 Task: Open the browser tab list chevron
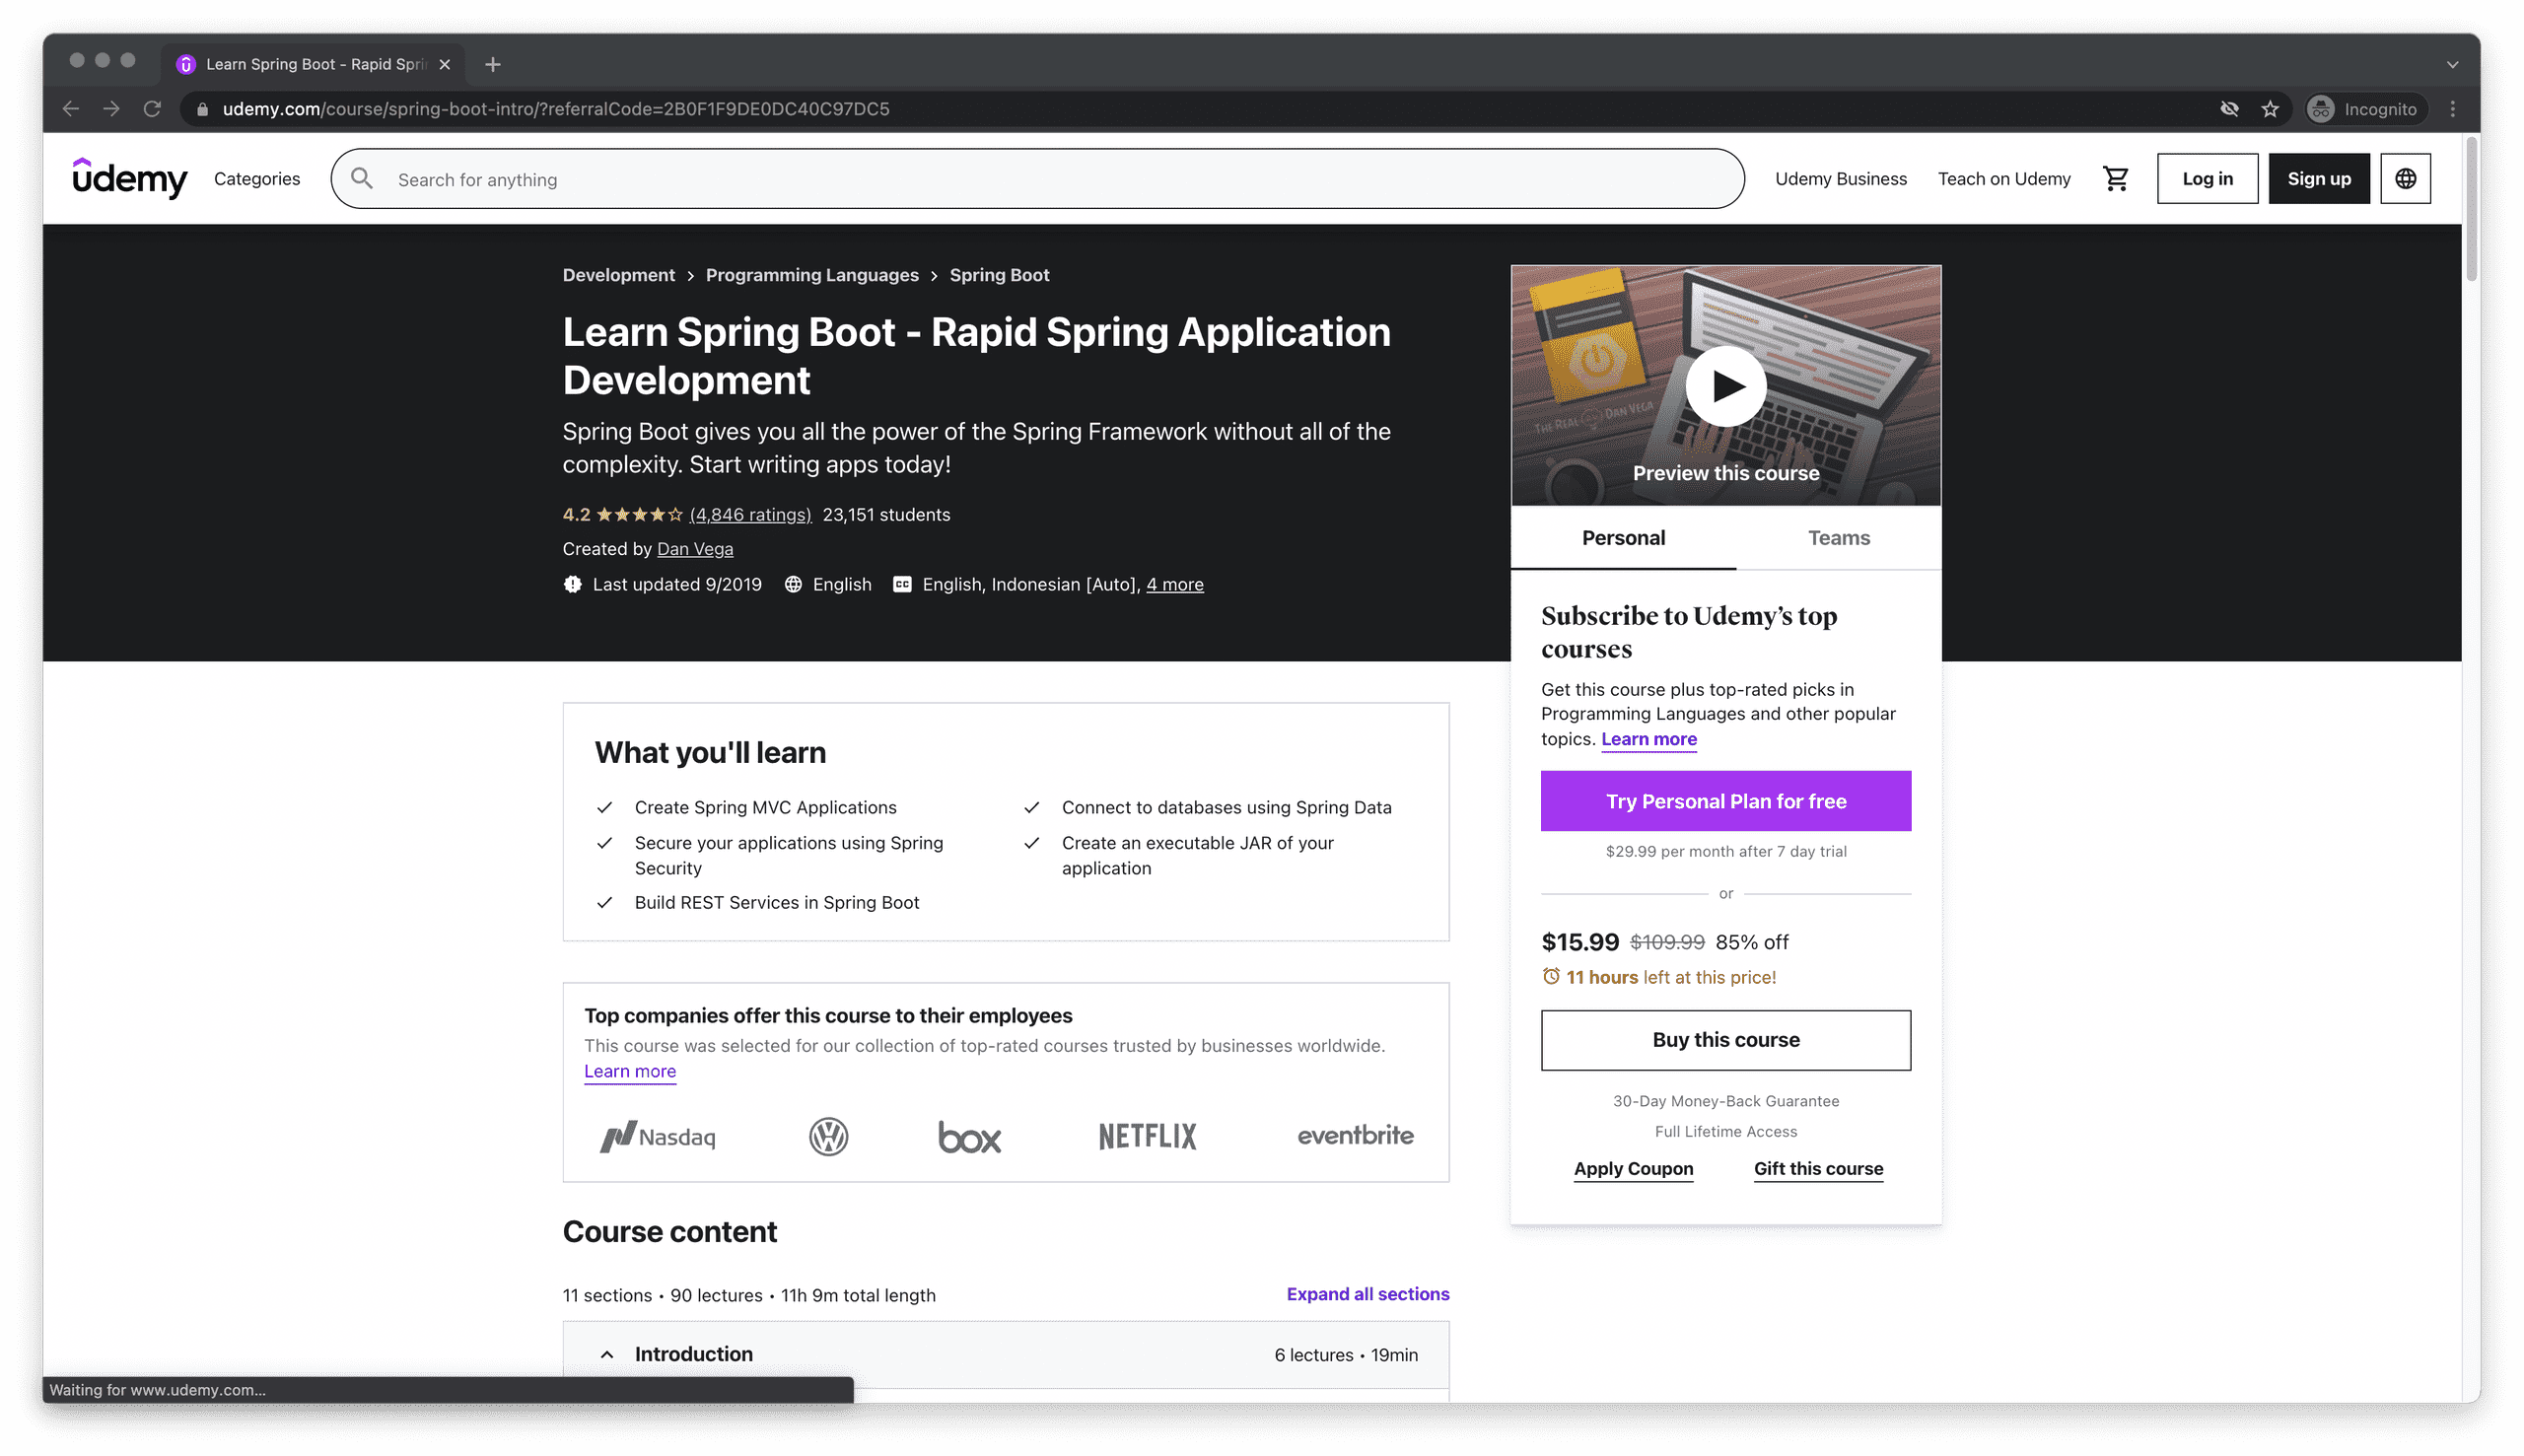pyautogui.click(x=2452, y=63)
